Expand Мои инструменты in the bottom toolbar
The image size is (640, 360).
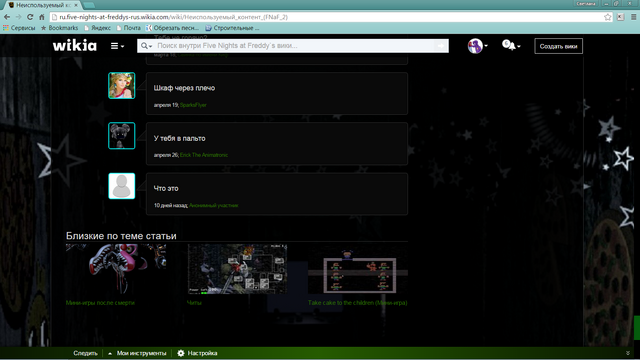[x=137, y=353]
